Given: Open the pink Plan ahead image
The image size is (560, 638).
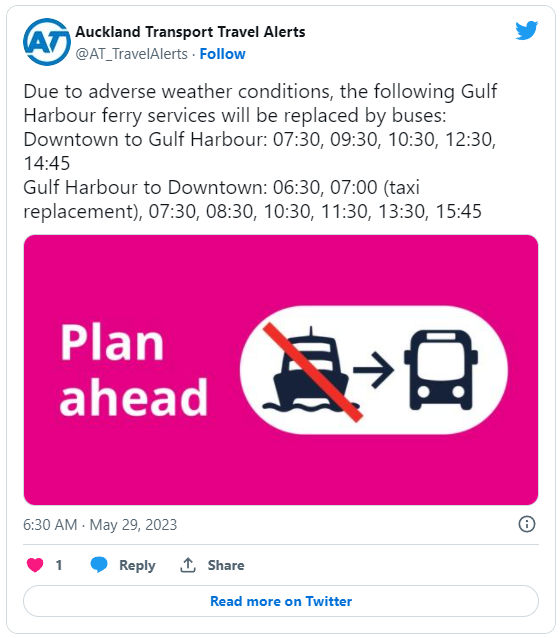Looking at the screenshot, I should 281,370.
